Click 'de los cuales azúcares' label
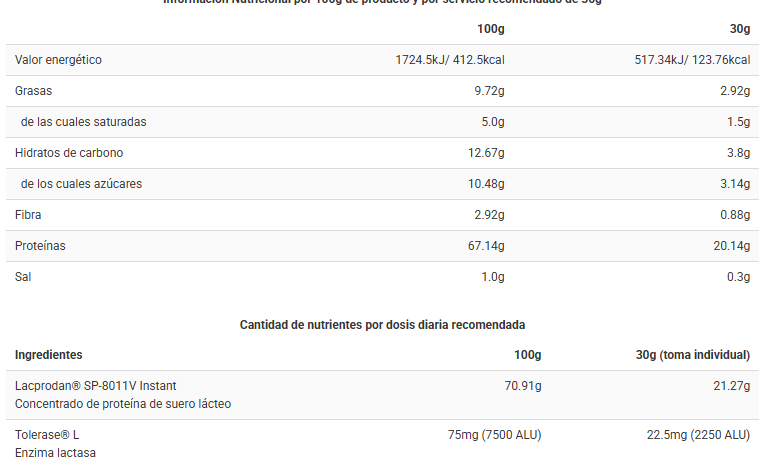 (x=81, y=184)
